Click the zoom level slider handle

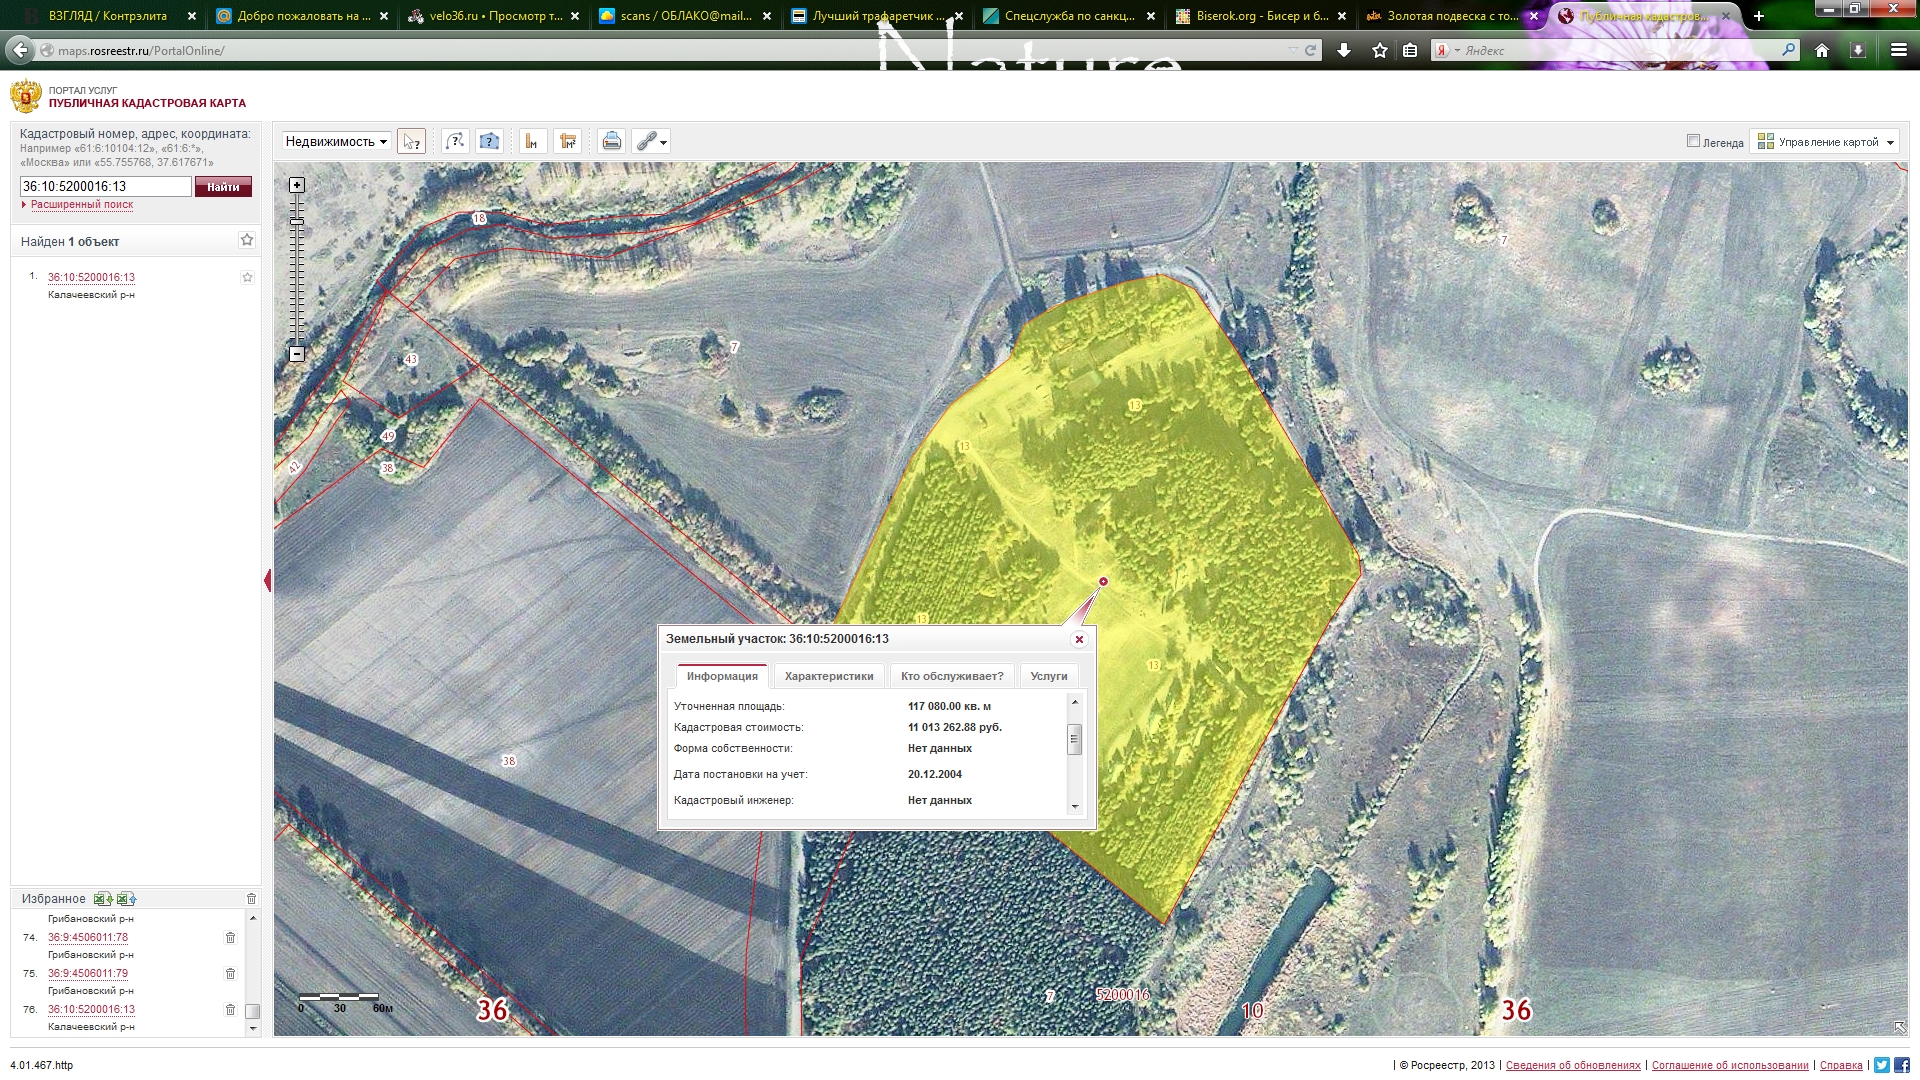[297, 221]
